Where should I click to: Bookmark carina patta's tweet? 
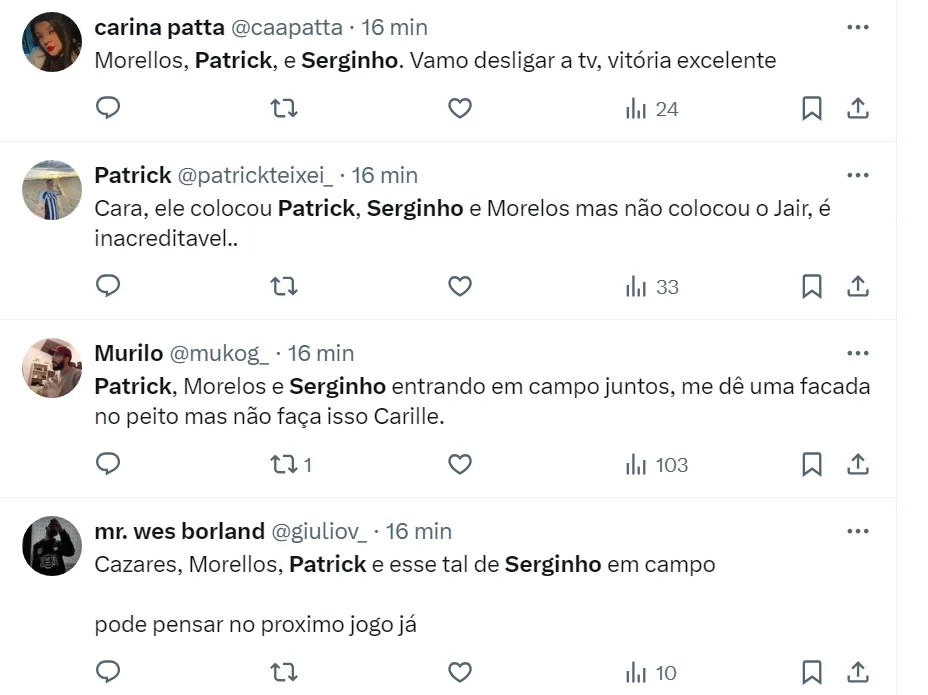[812, 108]
